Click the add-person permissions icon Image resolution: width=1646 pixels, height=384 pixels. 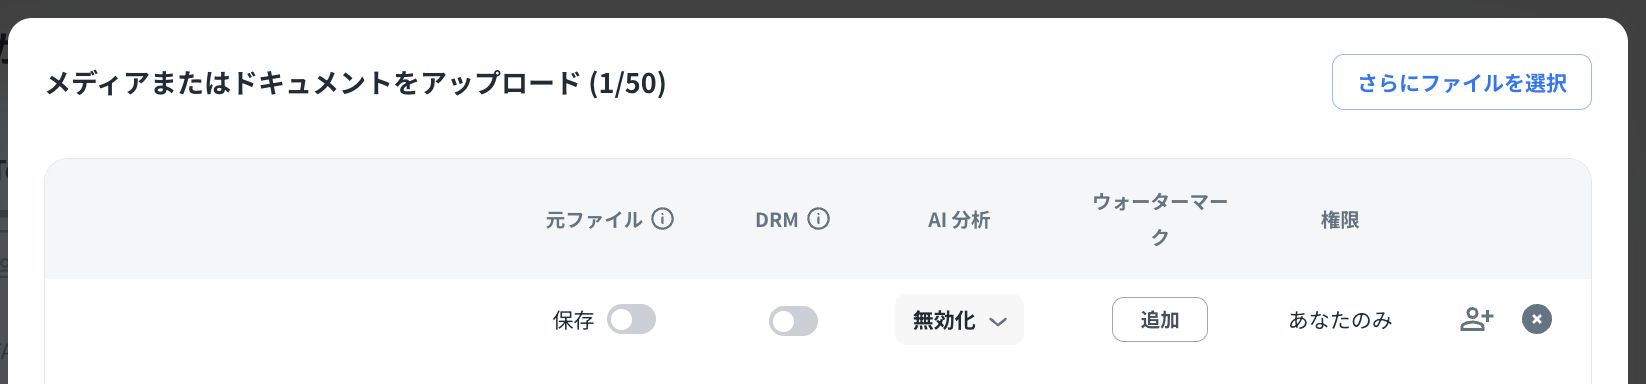[x=1476, y=320]
